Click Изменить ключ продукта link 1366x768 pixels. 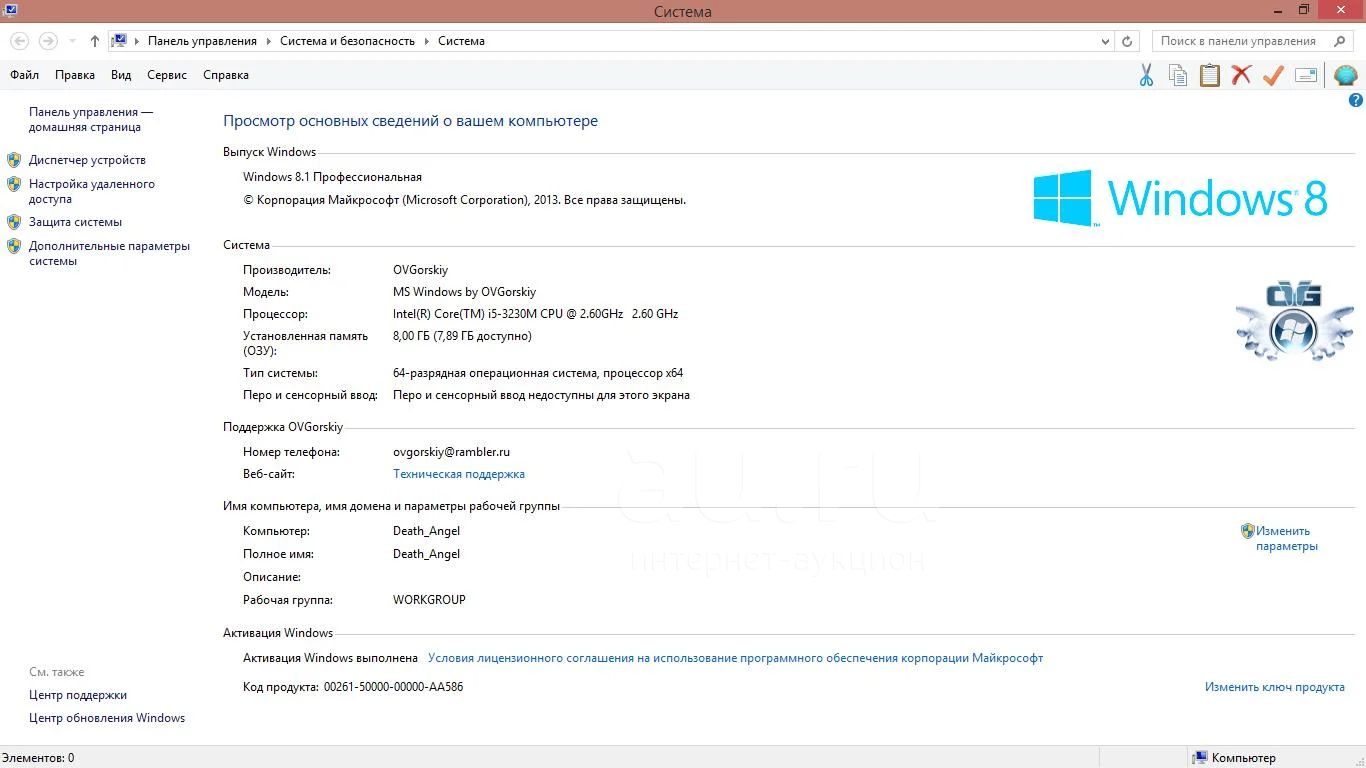tap(1274, 687)
